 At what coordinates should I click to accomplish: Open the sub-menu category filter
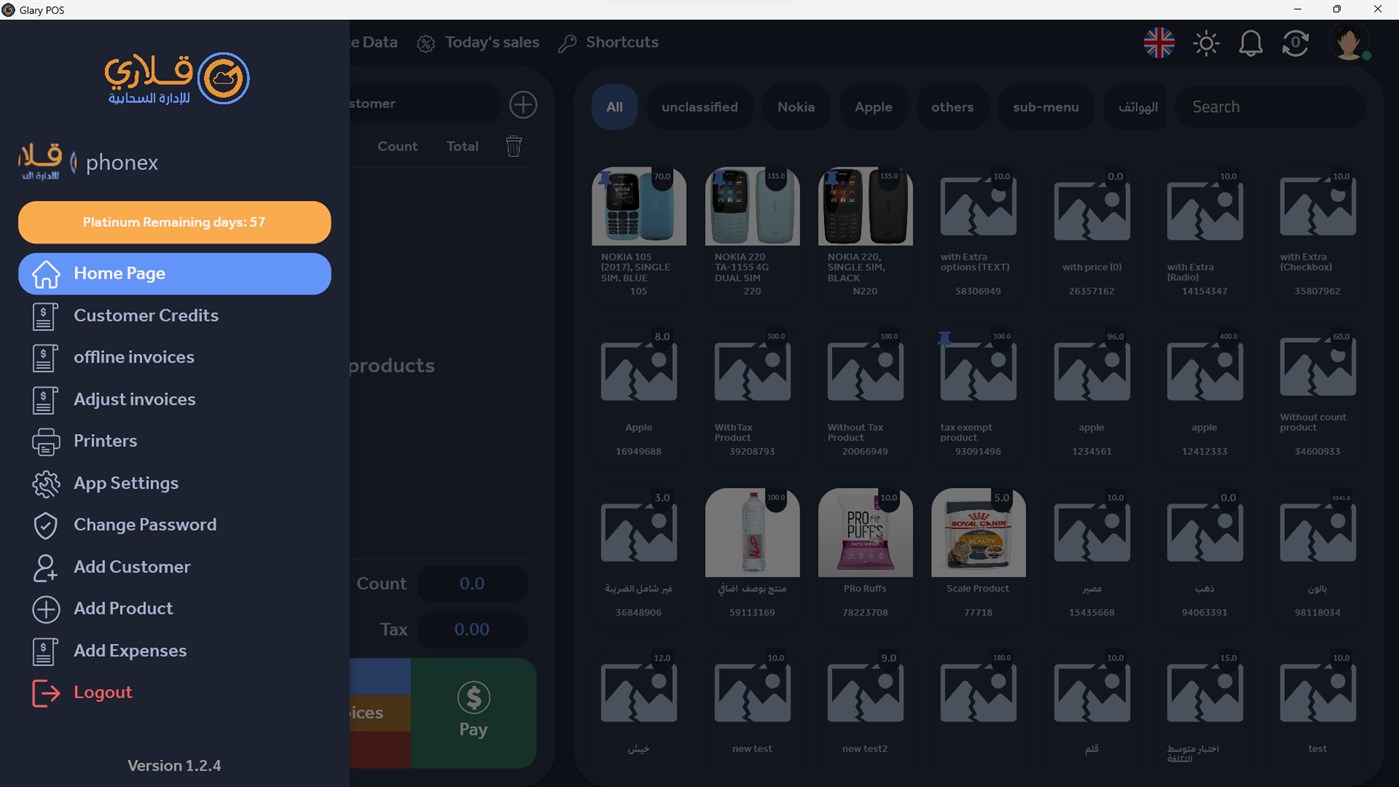[x=1046, y=106]
